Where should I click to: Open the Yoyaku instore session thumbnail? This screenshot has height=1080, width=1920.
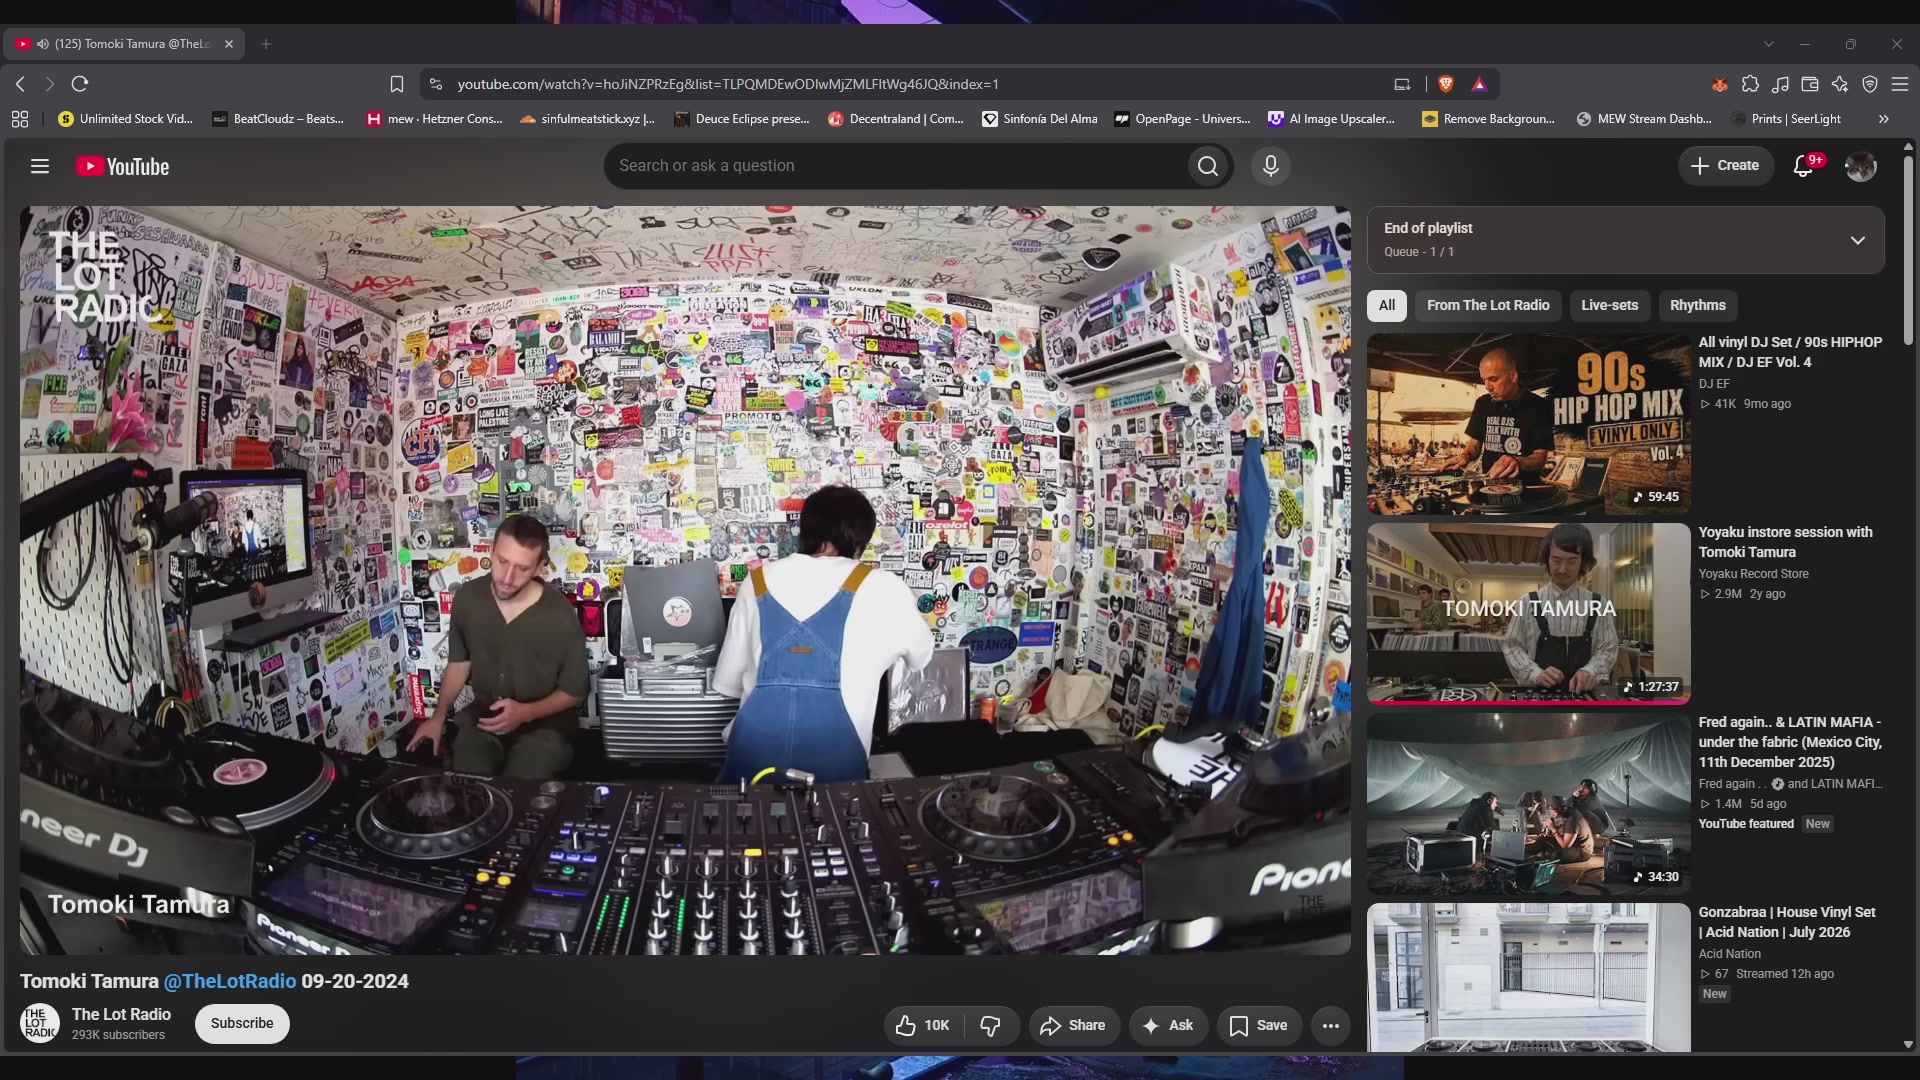point(1528,614)
